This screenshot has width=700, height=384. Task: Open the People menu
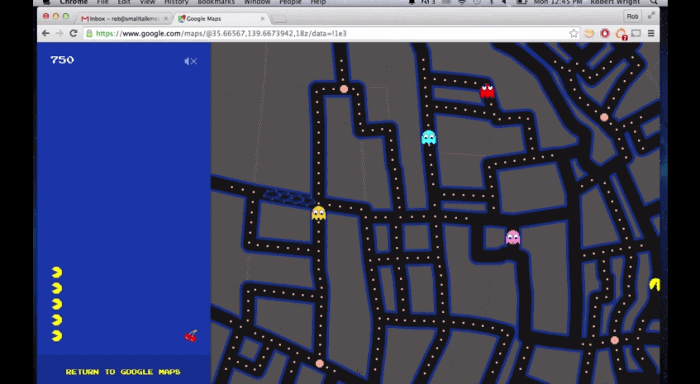pos(290,2)
